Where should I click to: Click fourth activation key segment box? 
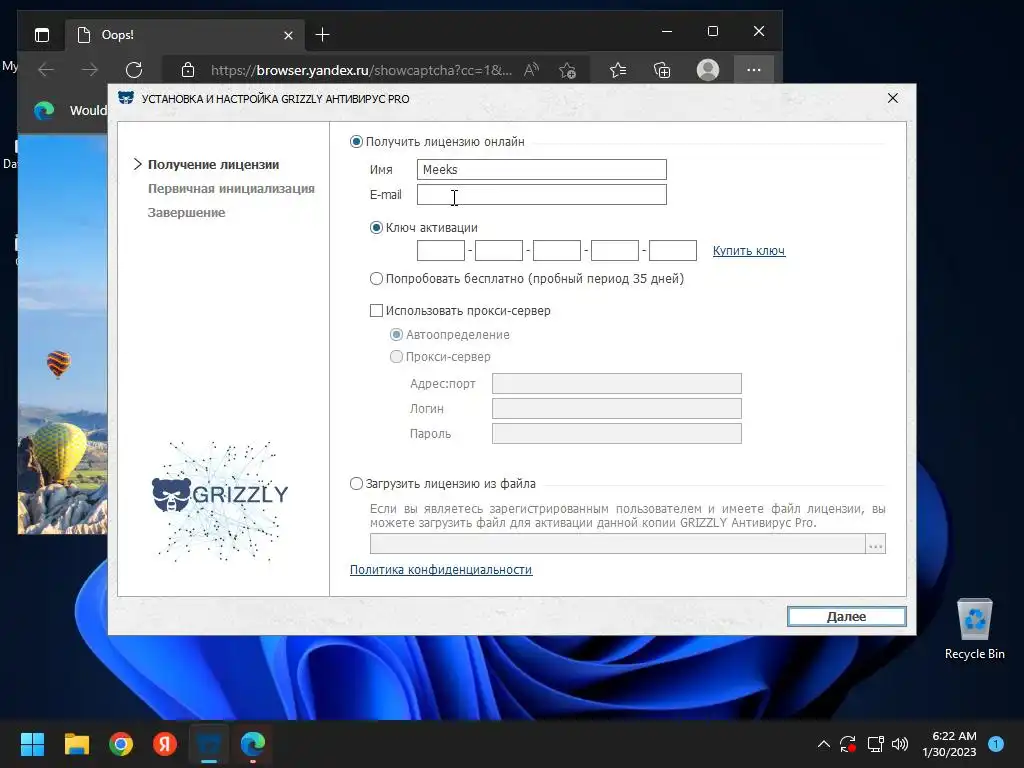coord(615,251)
